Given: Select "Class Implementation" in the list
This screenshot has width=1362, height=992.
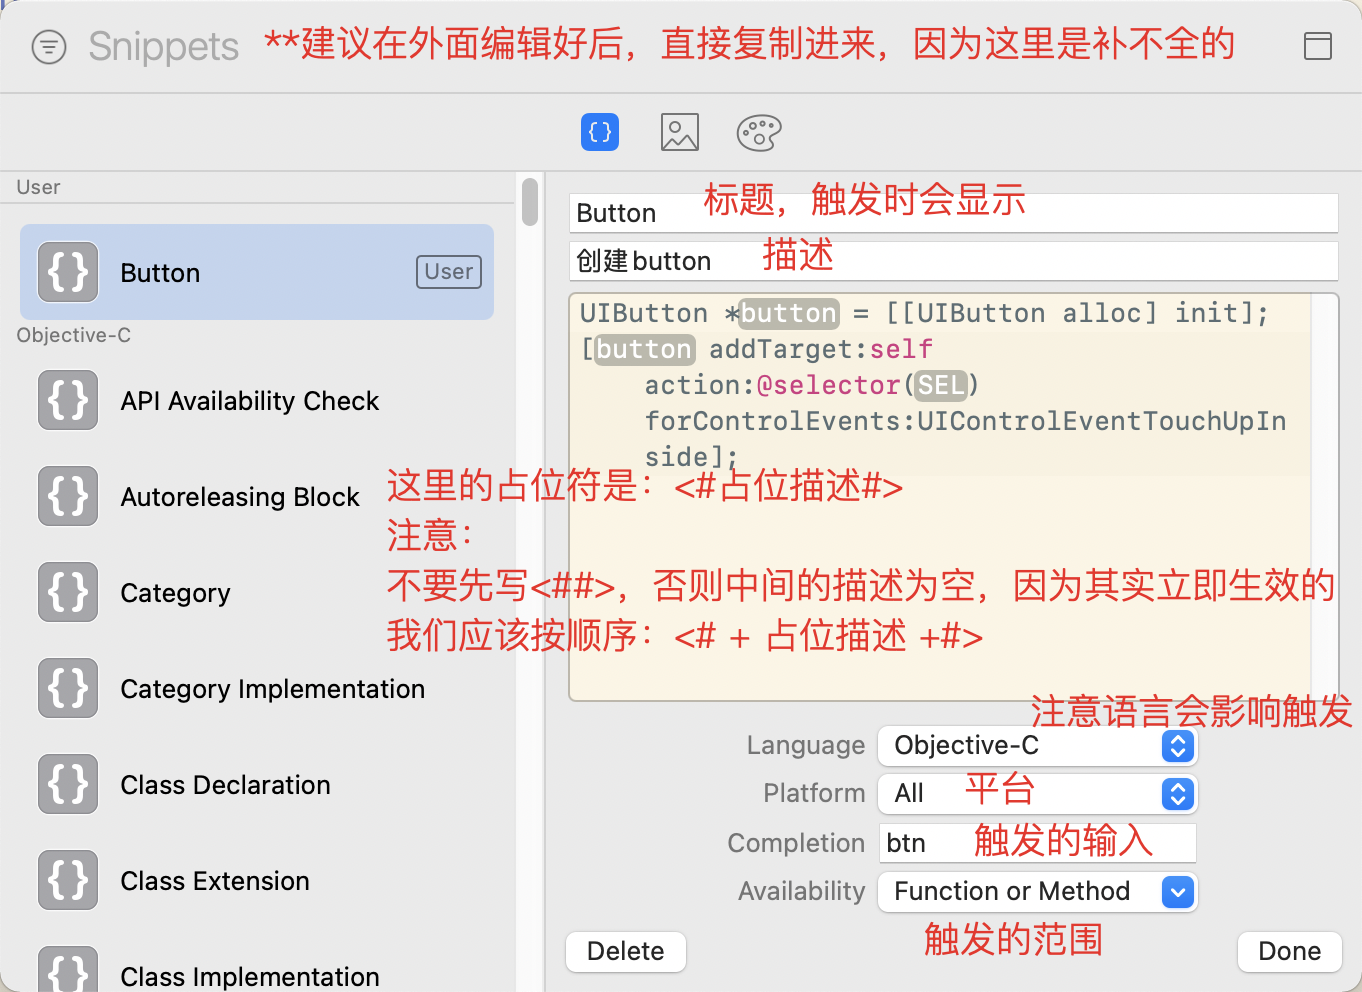Looking at the screenshot, I should 250,977.
